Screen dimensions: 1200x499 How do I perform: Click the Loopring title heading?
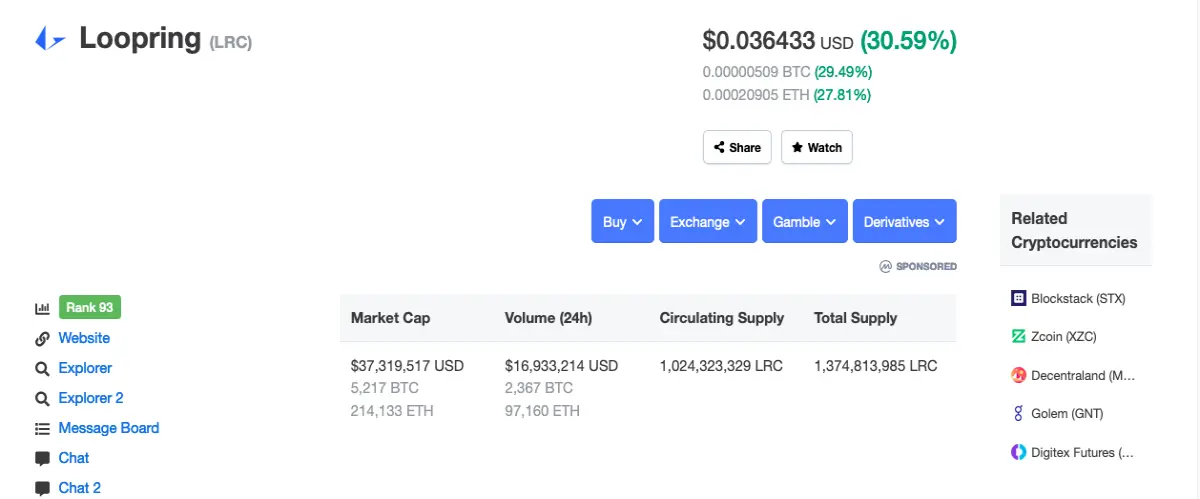click(x=141, y=38)
